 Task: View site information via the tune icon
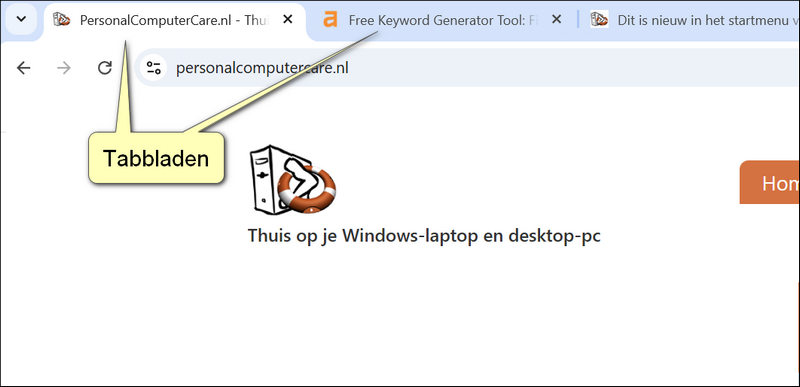pyautogui.click(x=154, y=68)
